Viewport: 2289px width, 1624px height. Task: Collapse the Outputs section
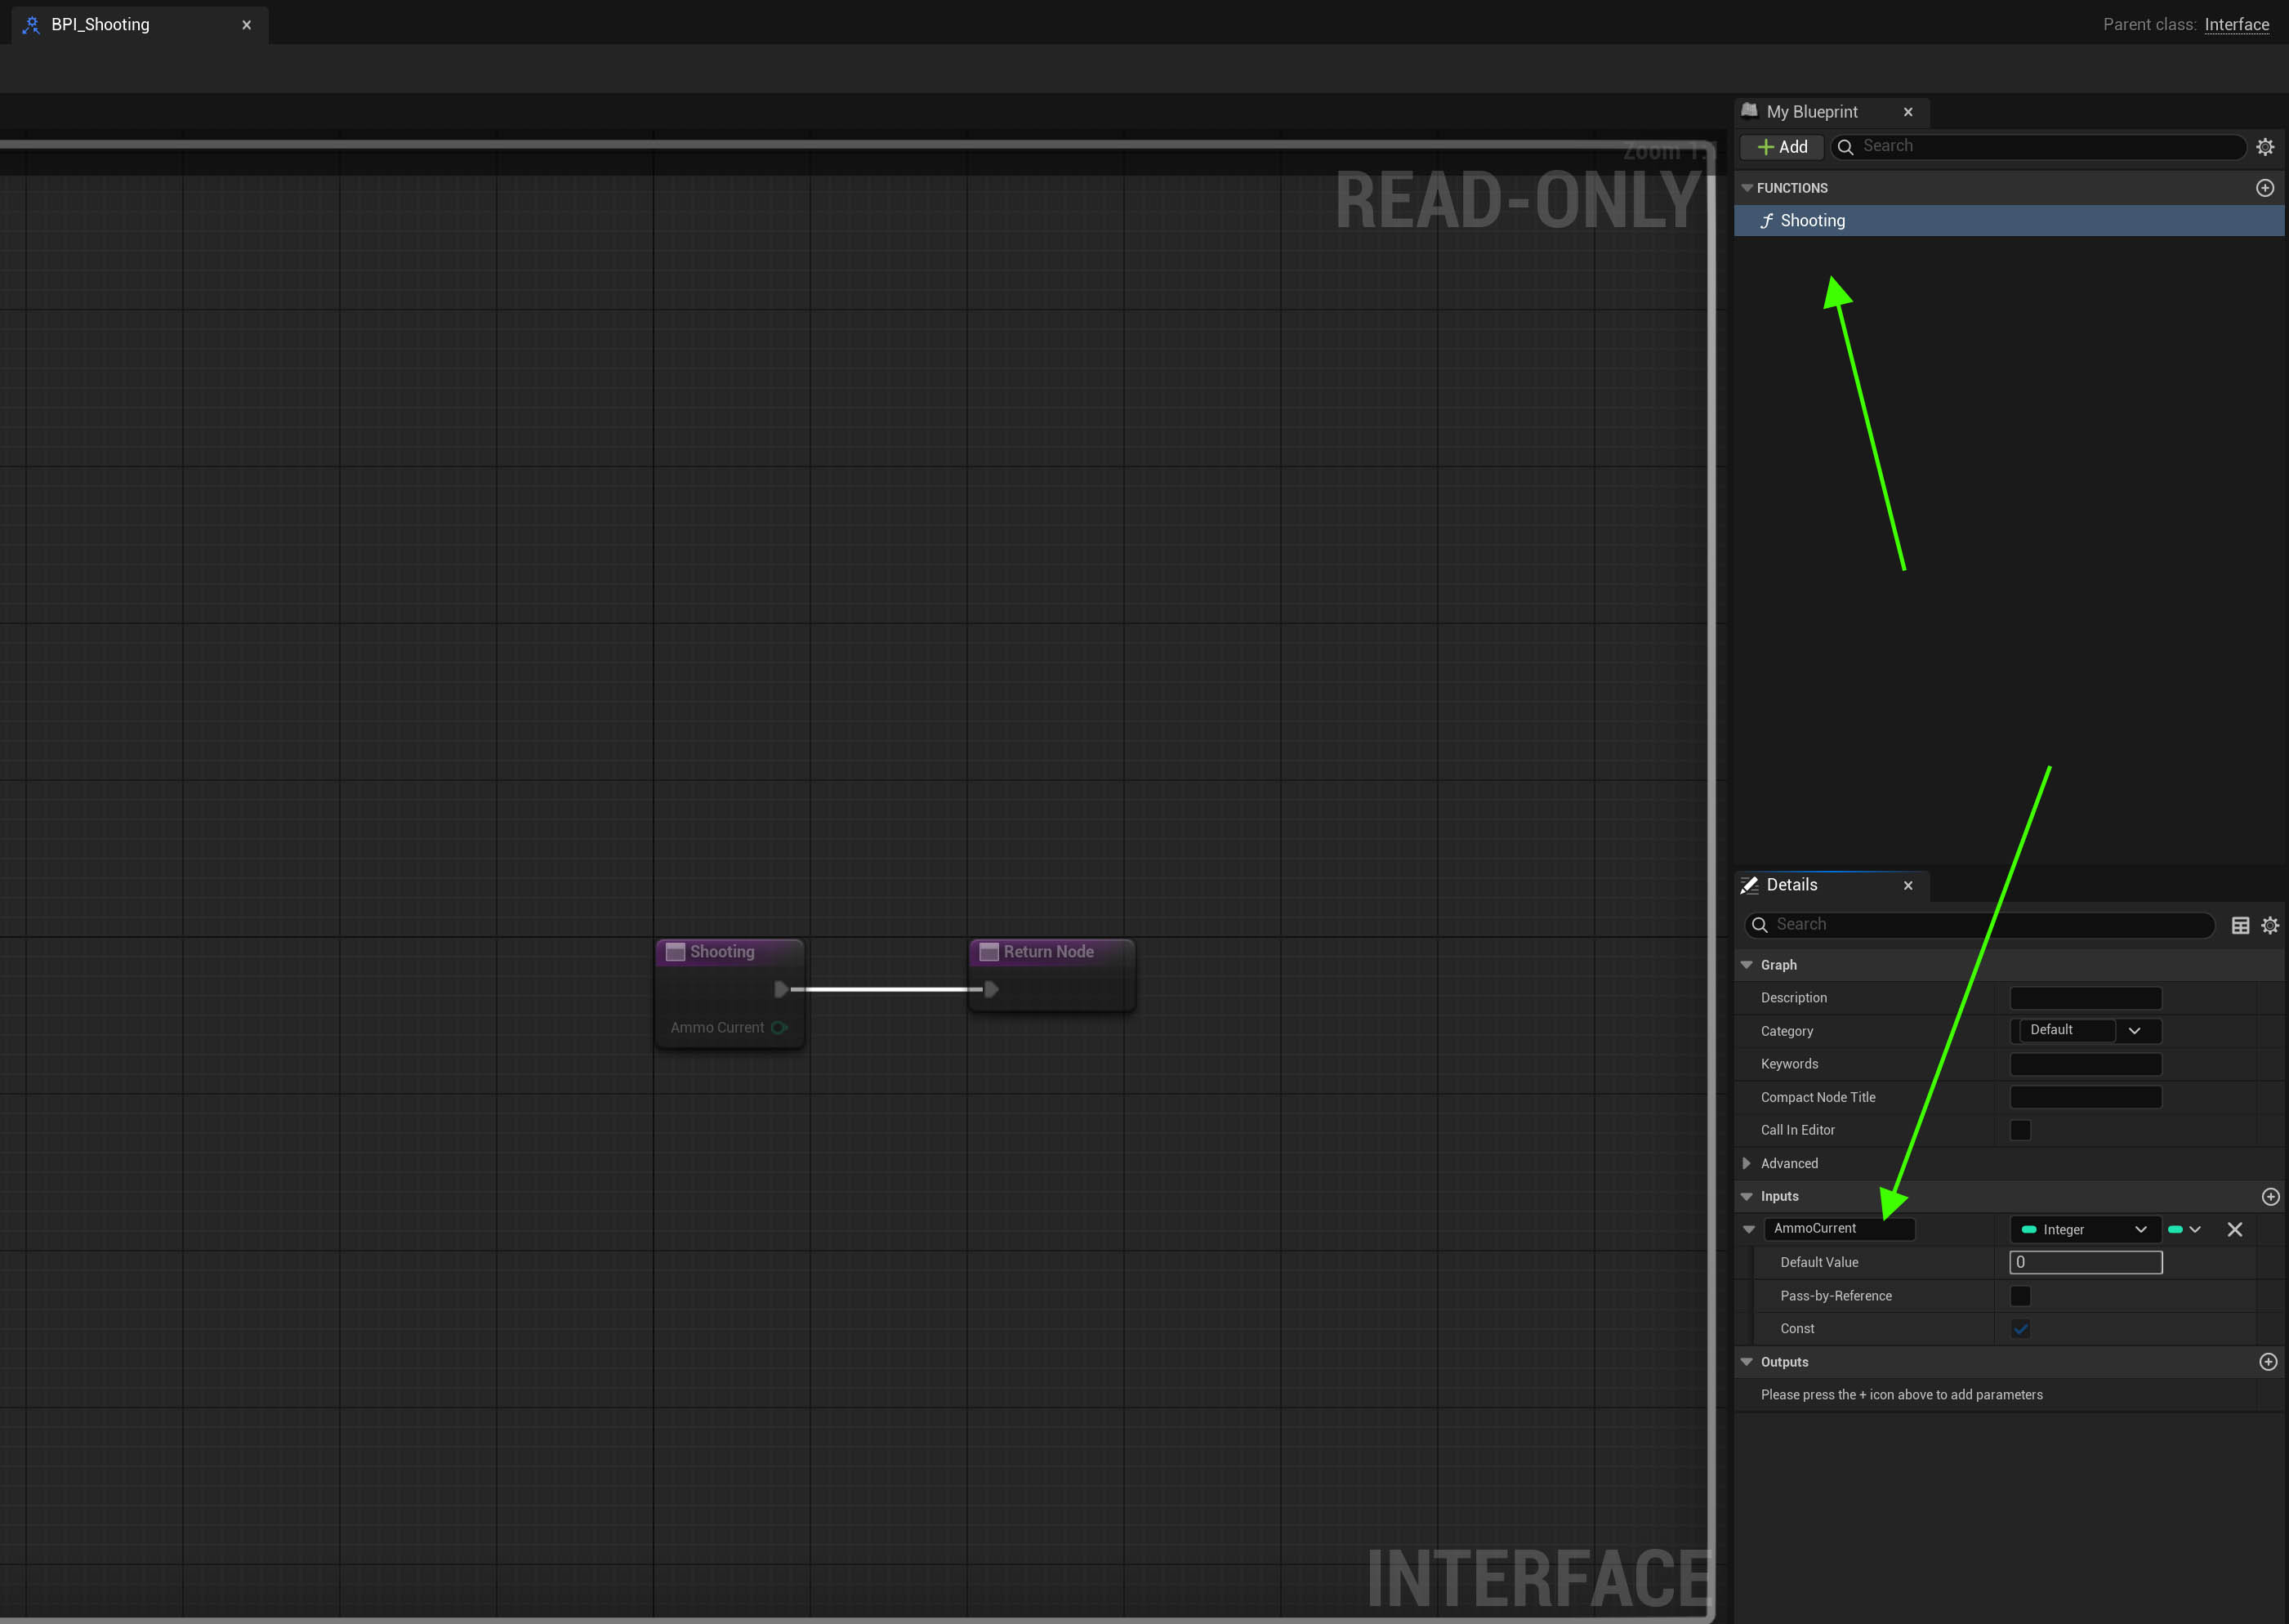click(1747, 1362)
